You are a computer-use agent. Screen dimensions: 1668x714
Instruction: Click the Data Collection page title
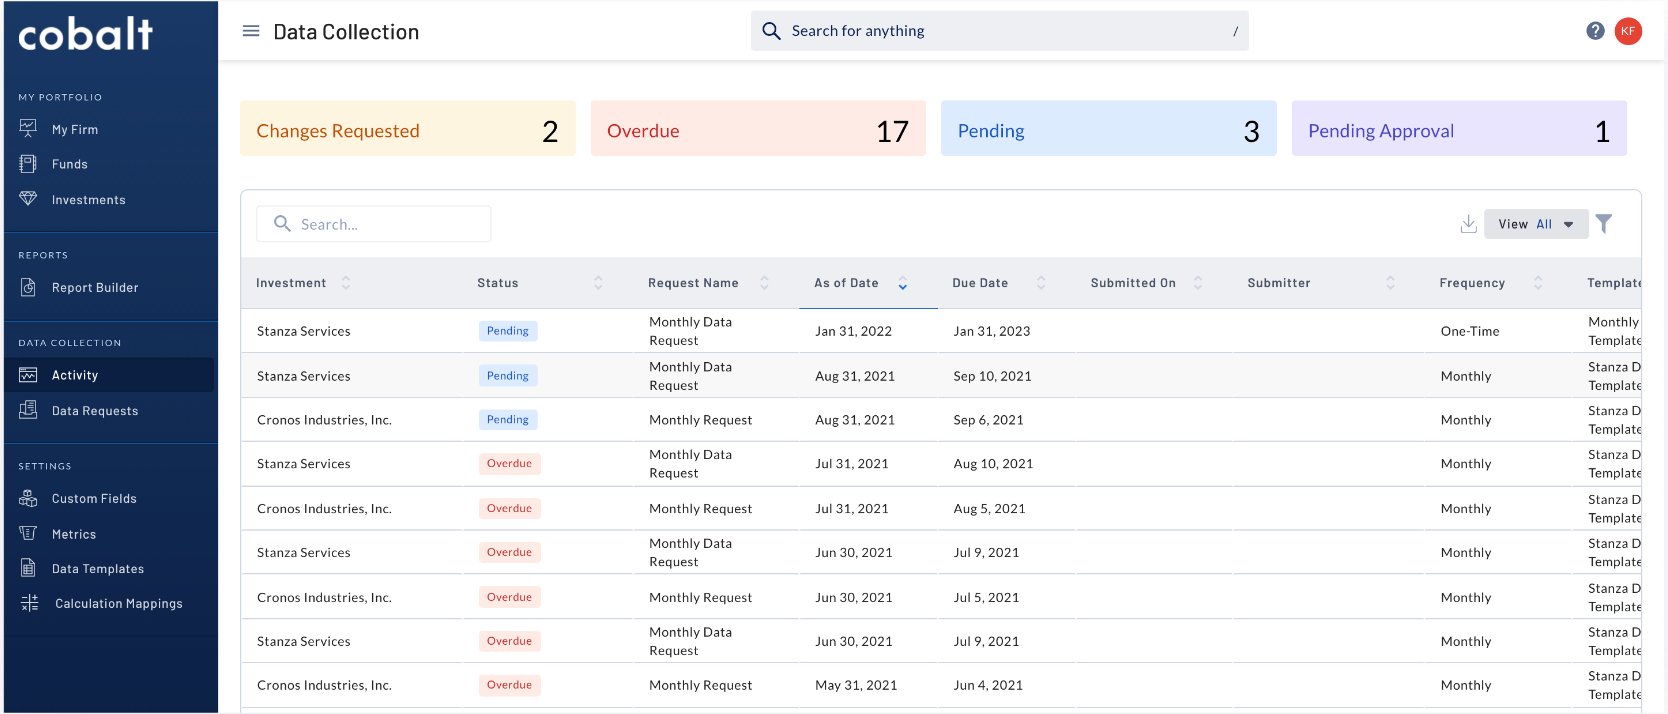[346, 32]
